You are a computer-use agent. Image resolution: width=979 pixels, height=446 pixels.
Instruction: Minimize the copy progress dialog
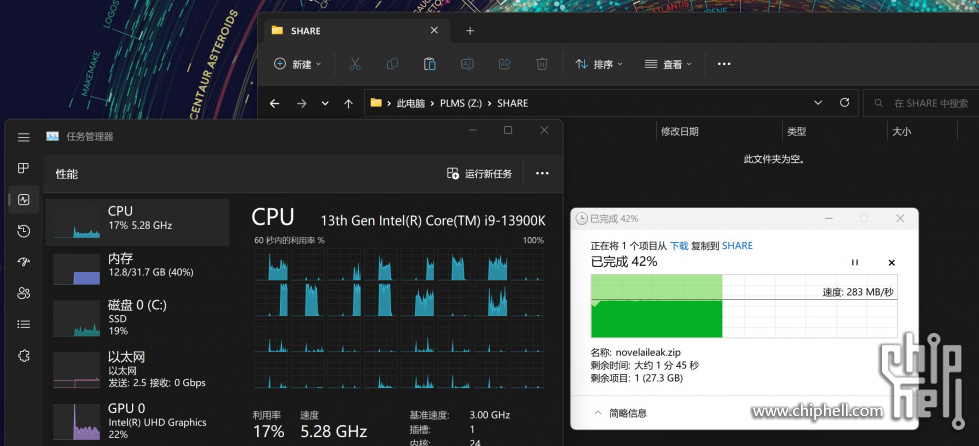[829, 219]
